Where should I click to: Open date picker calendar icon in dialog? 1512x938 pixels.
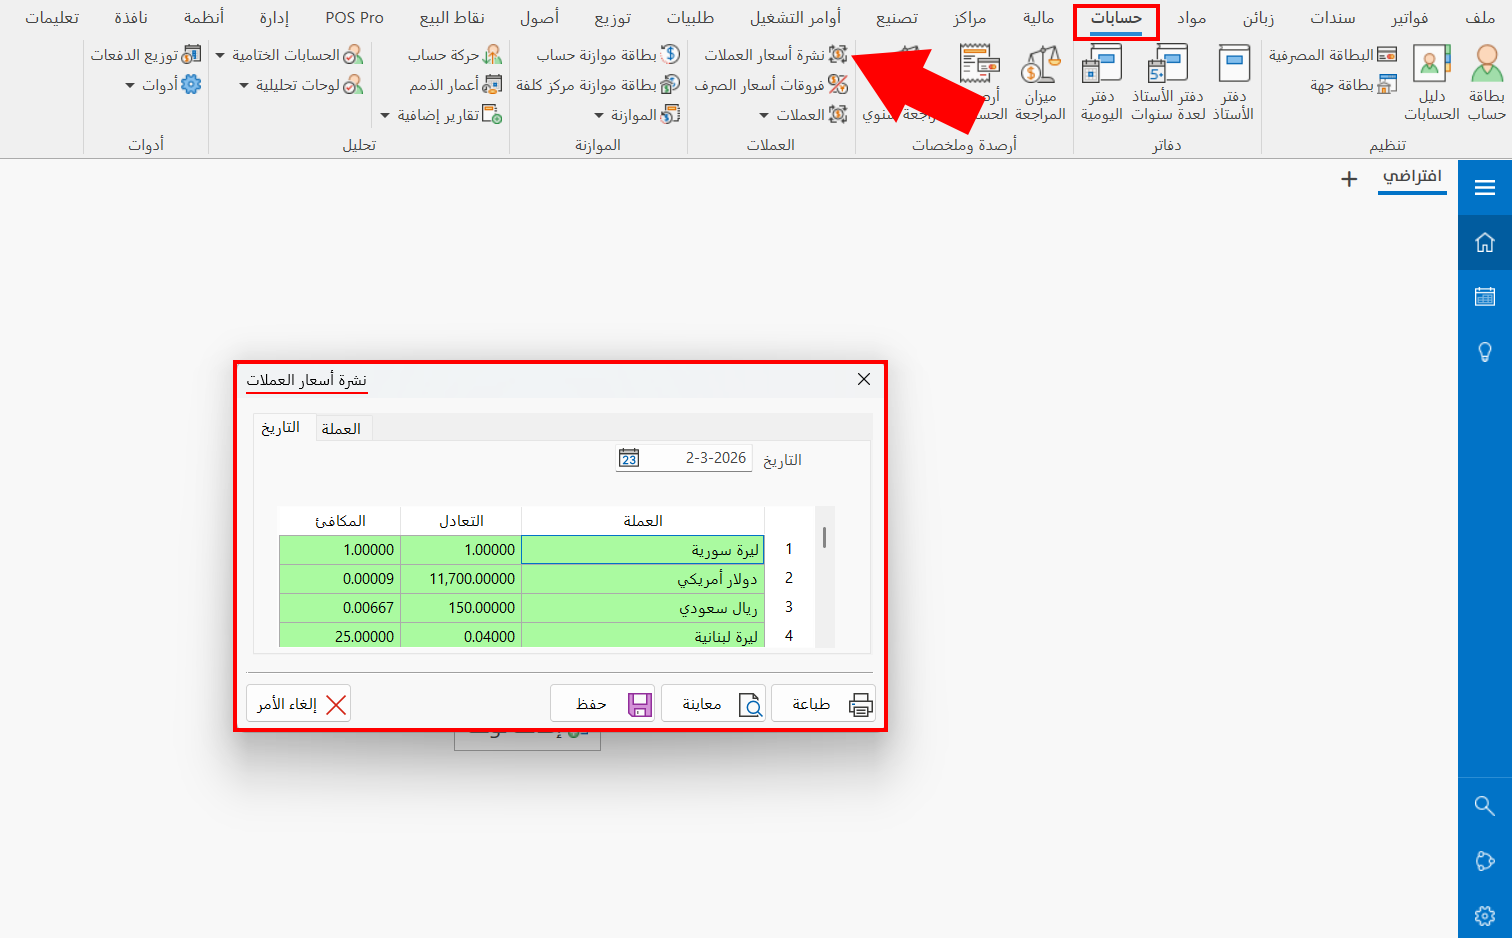[x=629, y=458]
